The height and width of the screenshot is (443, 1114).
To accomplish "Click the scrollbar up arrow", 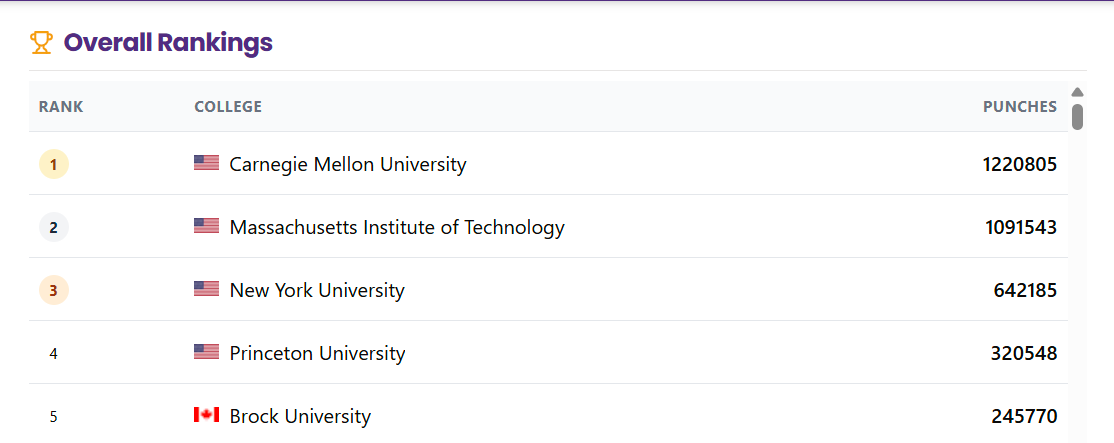I will coord(1078,92).
